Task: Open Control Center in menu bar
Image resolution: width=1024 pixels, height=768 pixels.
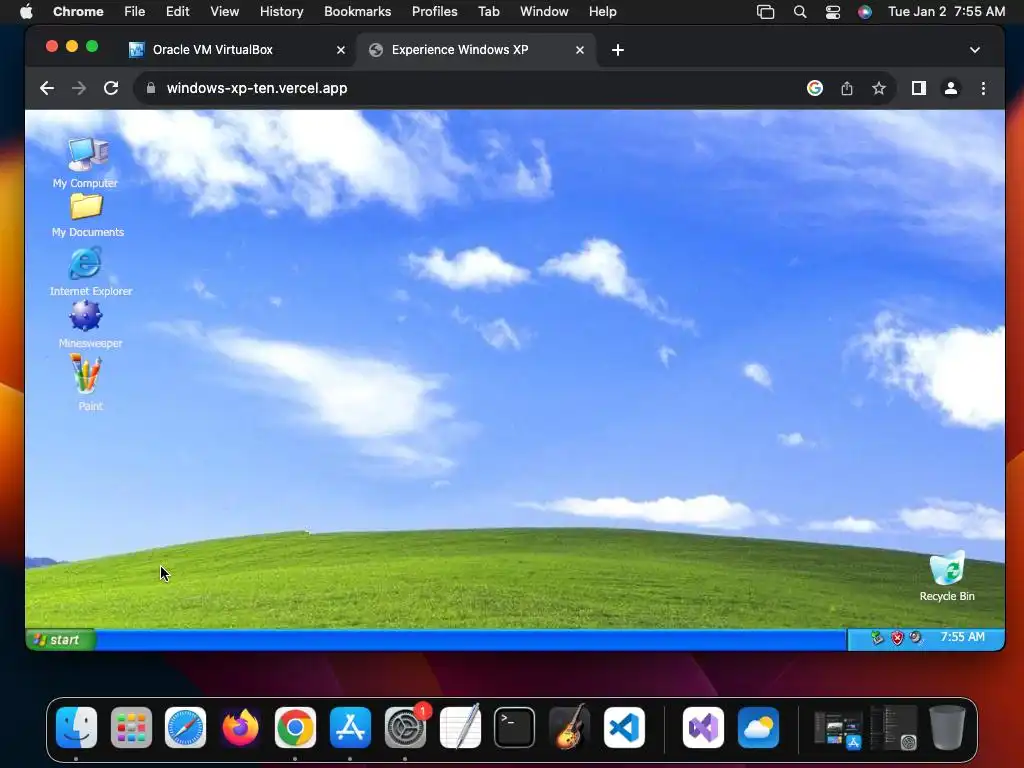Action: coord(833,12)
